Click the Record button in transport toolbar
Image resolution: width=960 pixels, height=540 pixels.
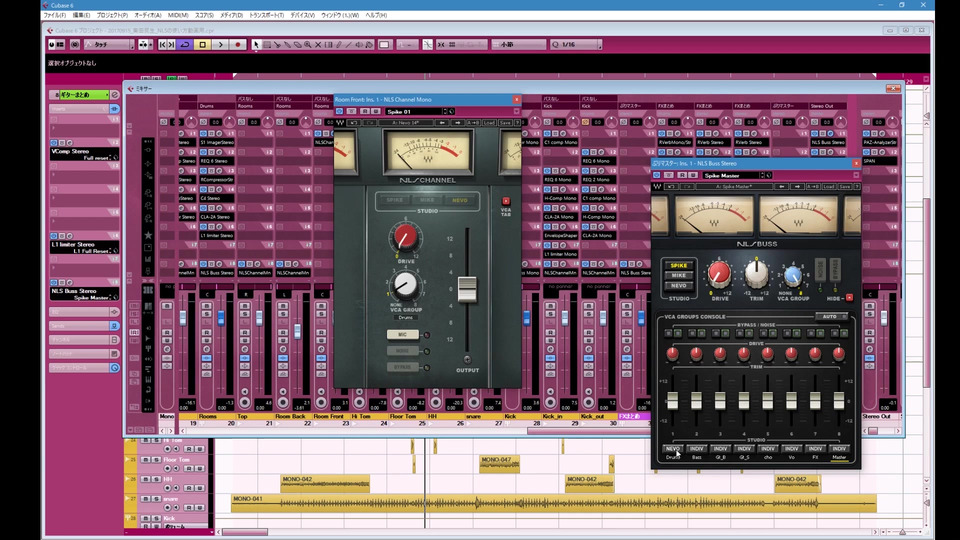pos(238,45)
